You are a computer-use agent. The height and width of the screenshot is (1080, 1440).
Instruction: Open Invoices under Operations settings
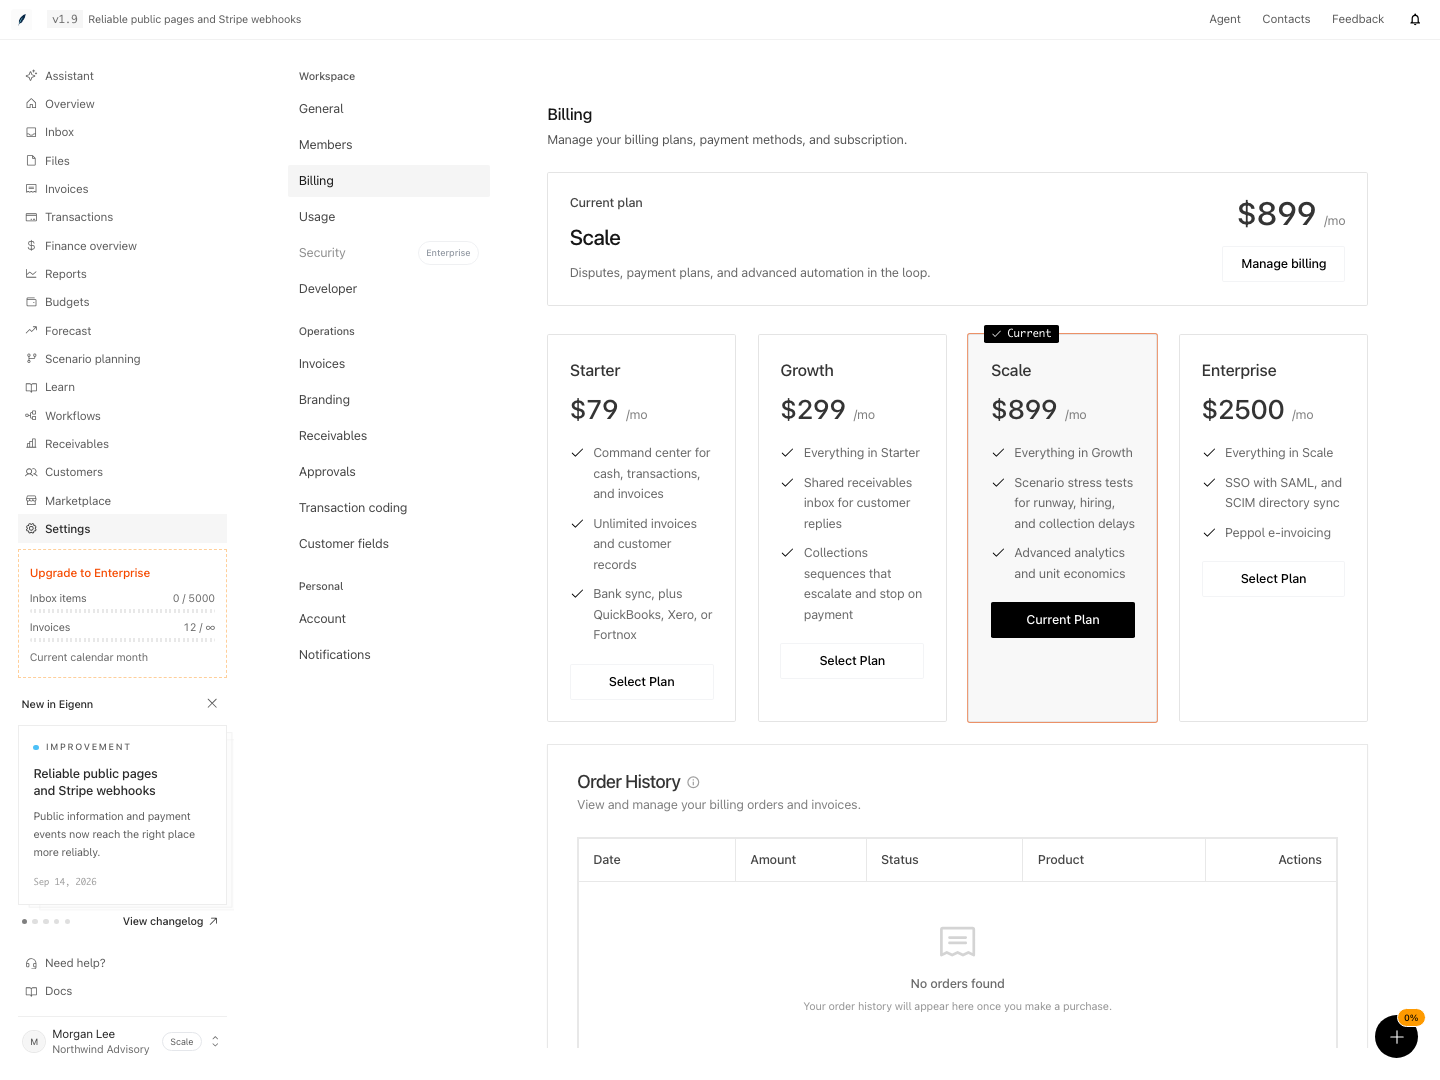pos(389,364)
